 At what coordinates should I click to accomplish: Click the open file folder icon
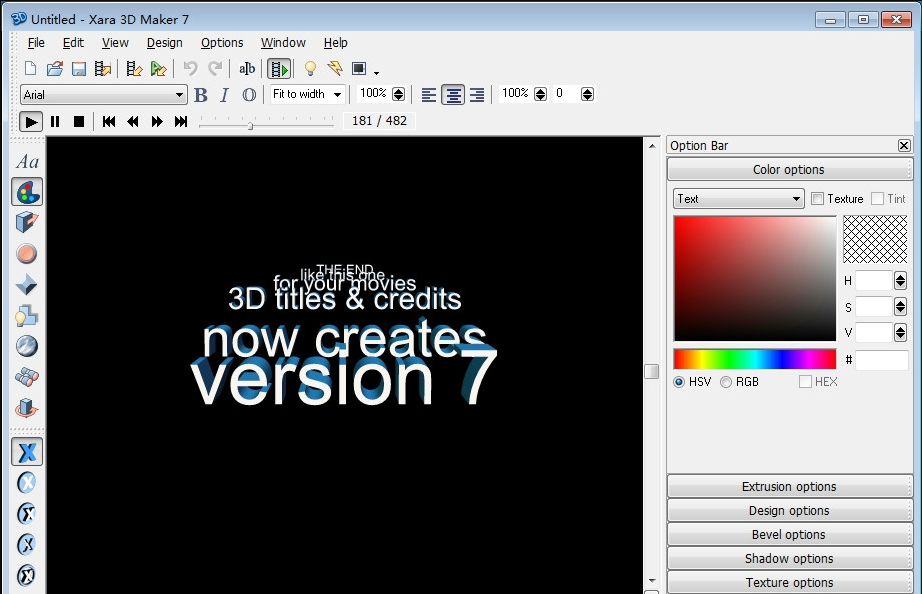(55, 69)
